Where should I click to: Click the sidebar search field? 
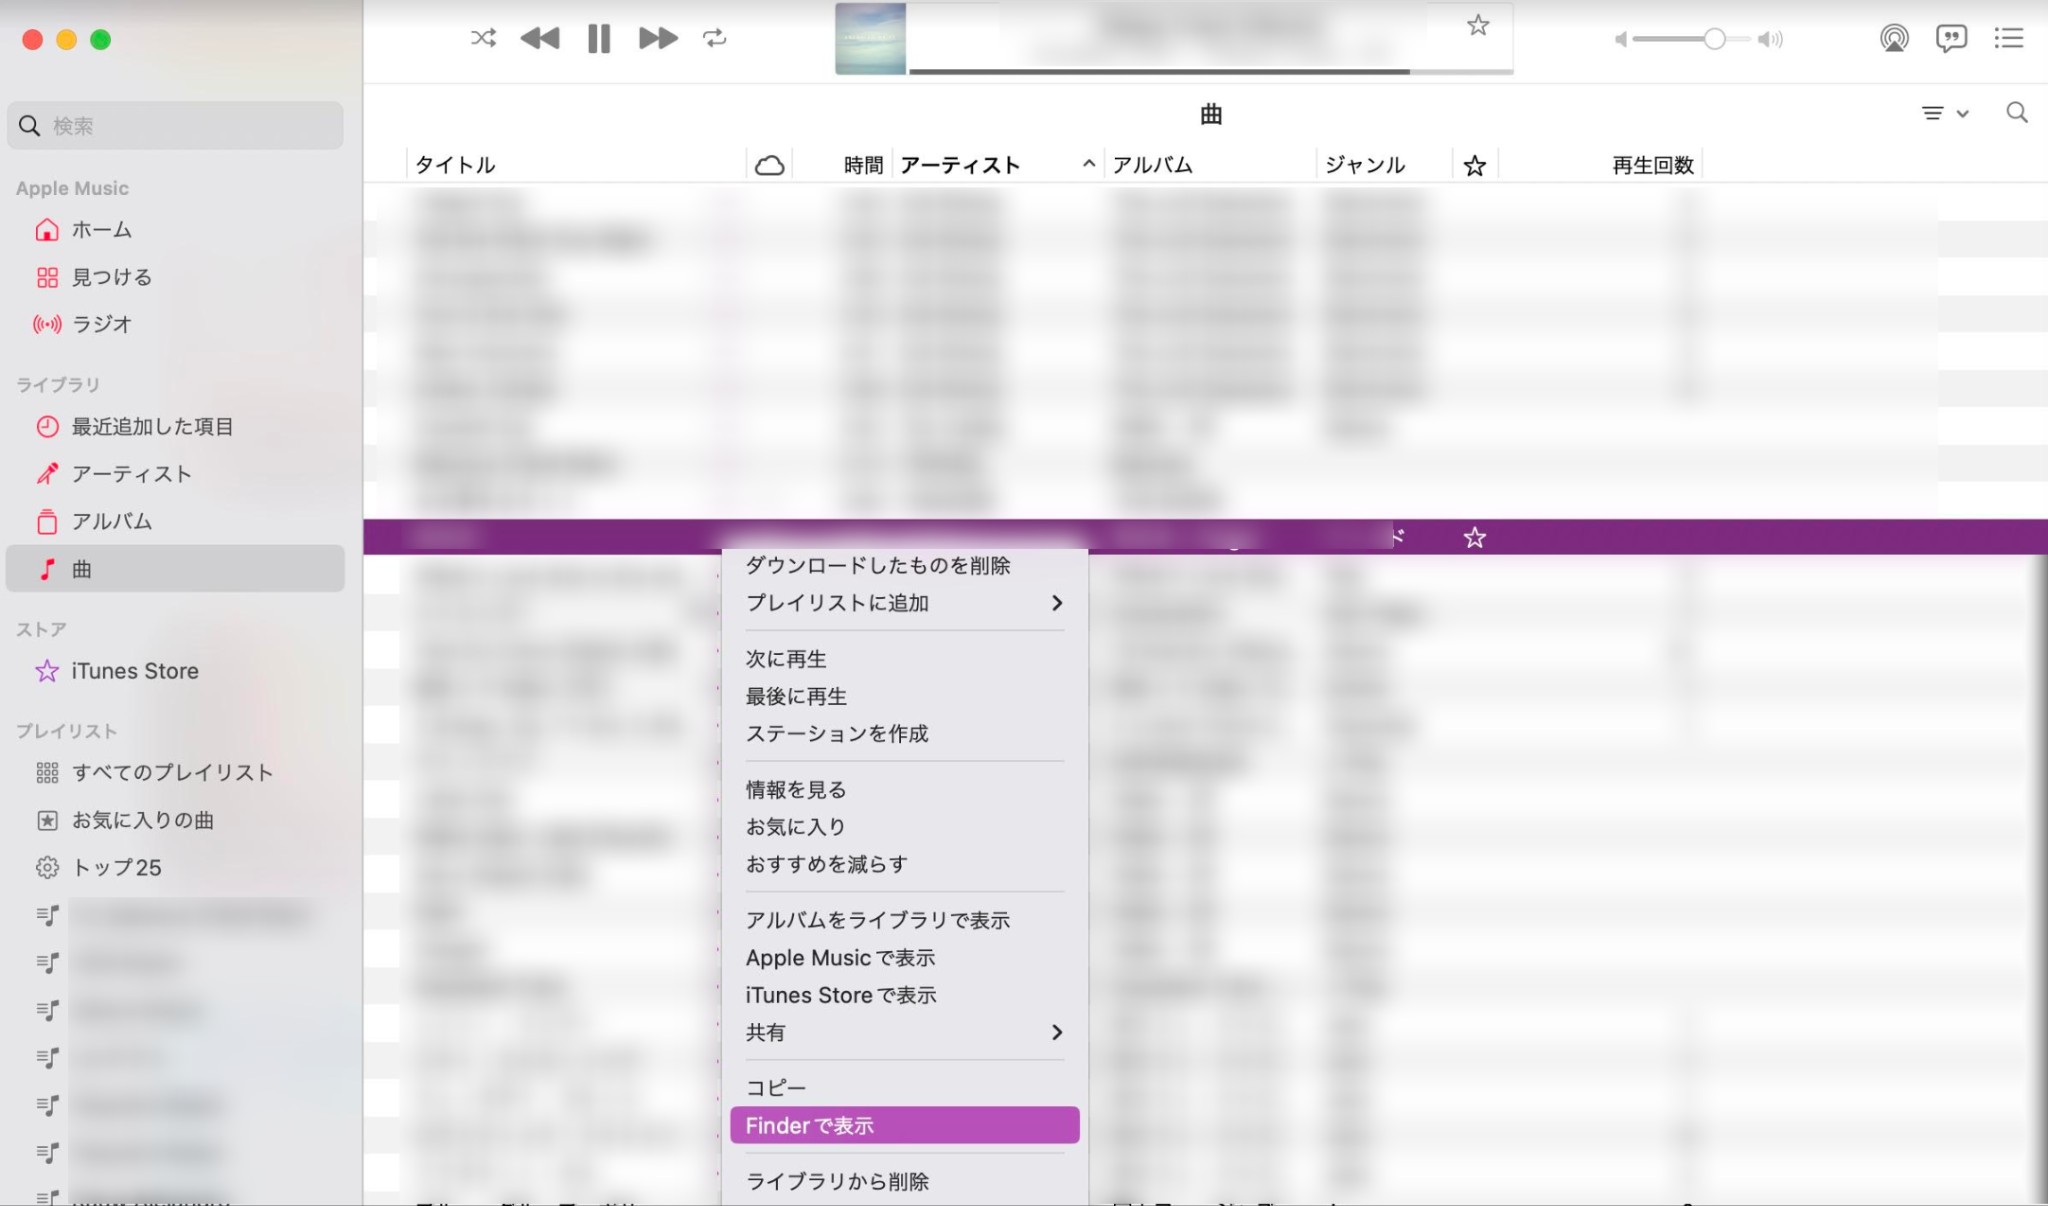[x=175, y=125]
